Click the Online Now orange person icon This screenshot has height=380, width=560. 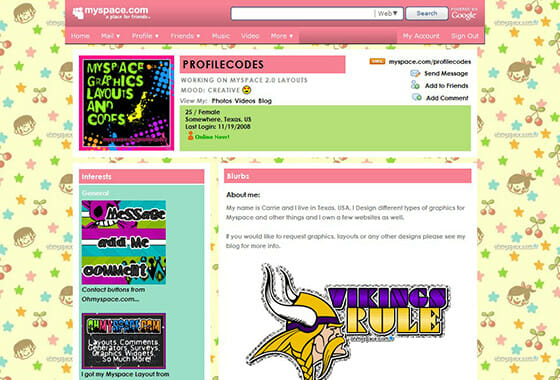point(190,136)
